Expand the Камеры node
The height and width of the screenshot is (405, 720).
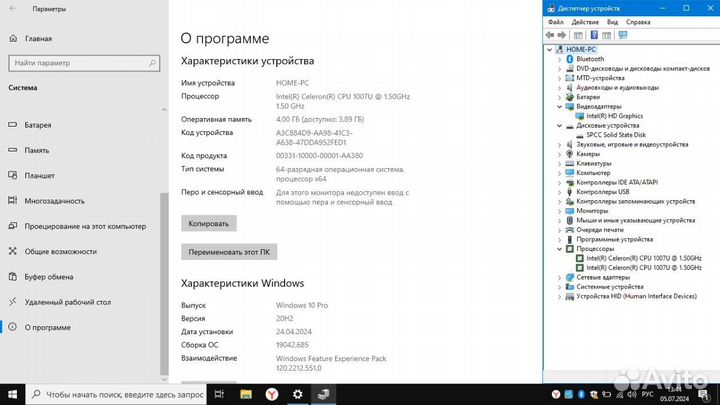559,154
